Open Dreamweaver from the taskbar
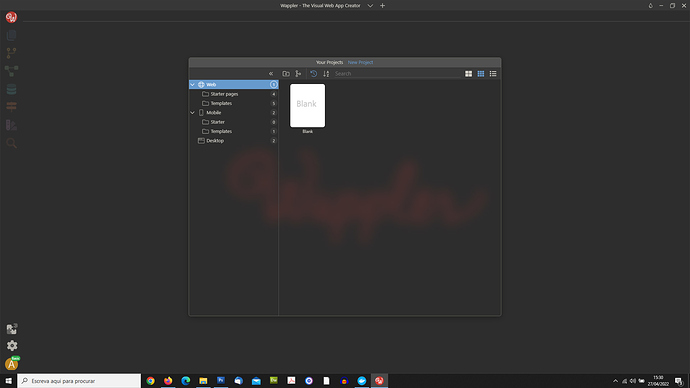This screenshot has height=388, width=690. click(274, 381)
